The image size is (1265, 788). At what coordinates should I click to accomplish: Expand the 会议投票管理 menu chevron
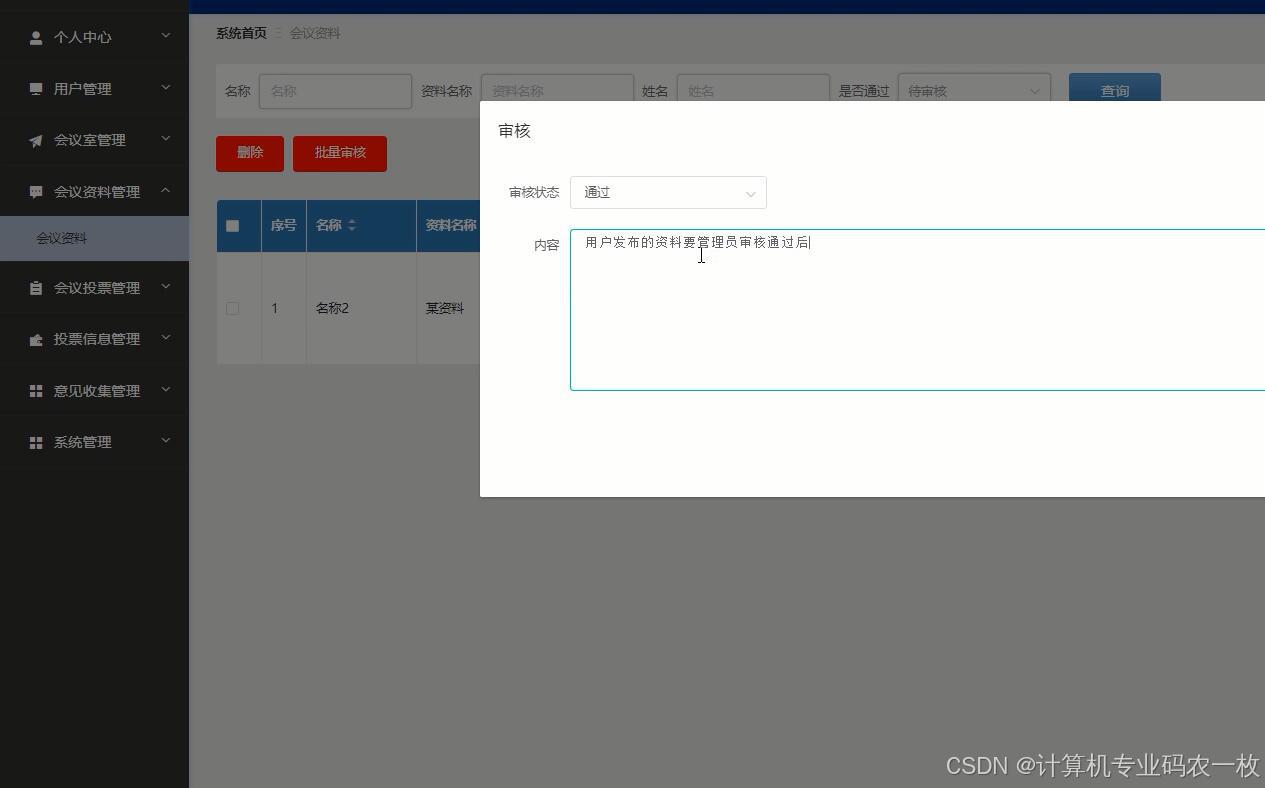[166, 287]
